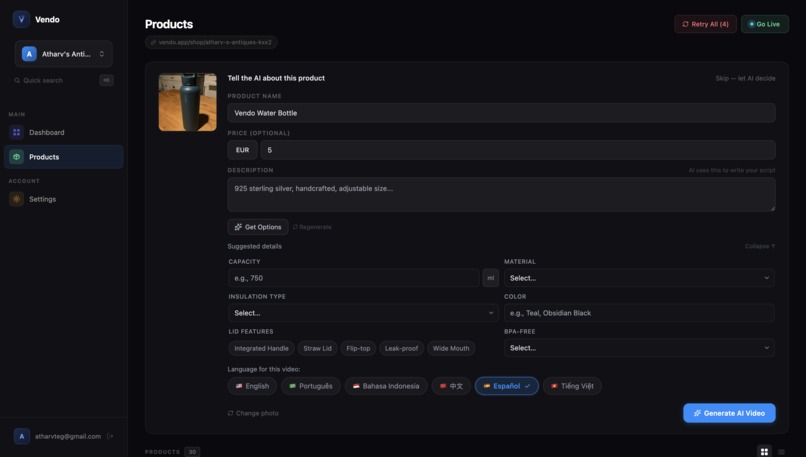This screenshot has height=457, width=806.
Task: Open the vendo.app shop link
Action: pyautogui.click(x=211, y=42)
